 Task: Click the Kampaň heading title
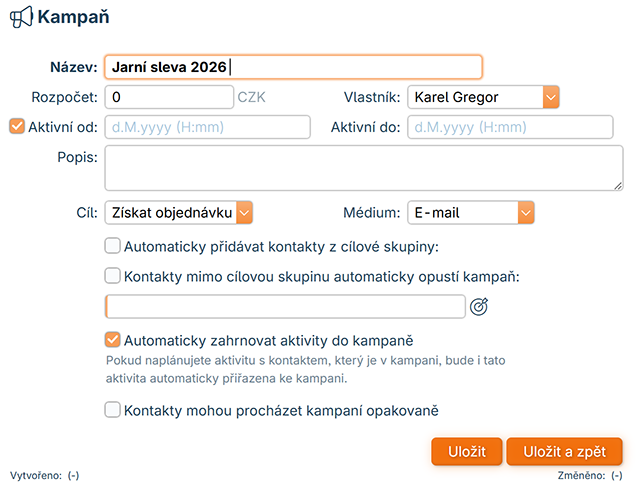[73, 18]
